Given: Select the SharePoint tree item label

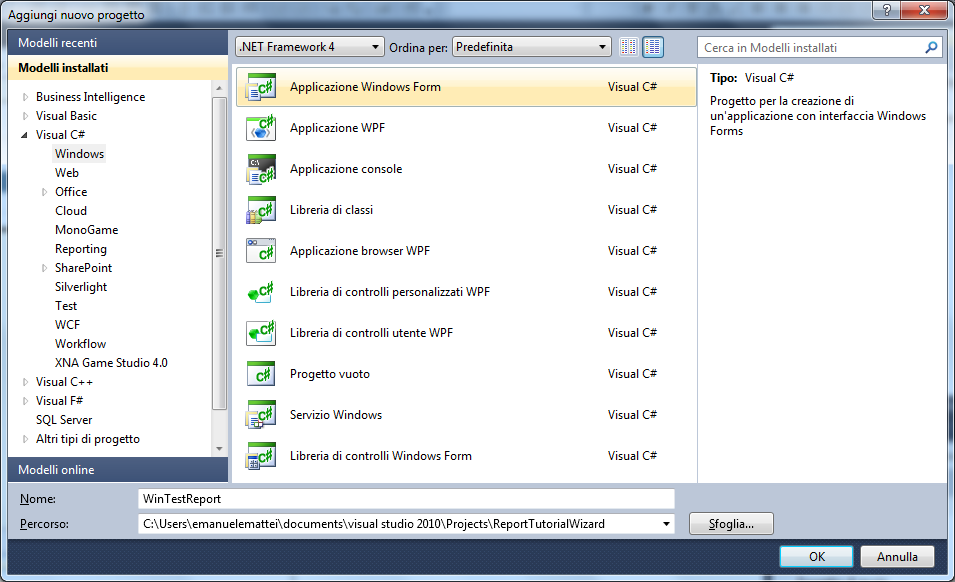Looking at the screenshot, I should pos(83,268).
